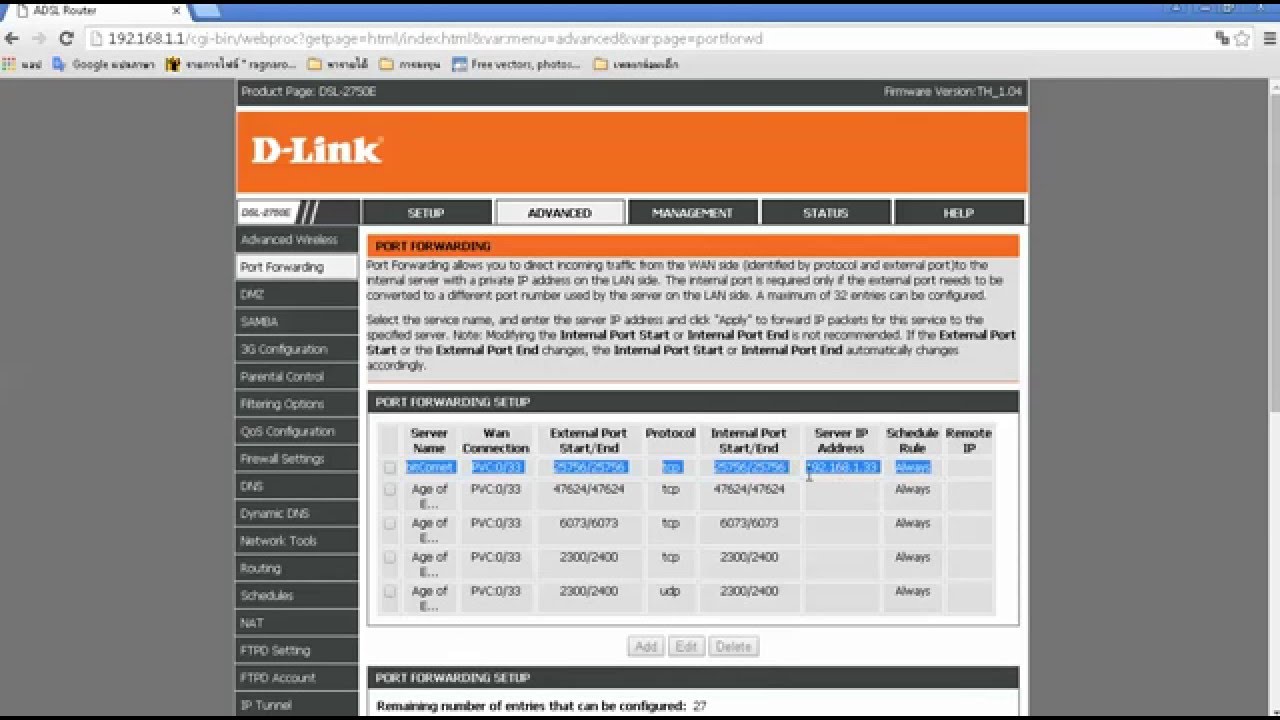Open NAT page in sidebar

pyautogui.click(x=297, y=622)
